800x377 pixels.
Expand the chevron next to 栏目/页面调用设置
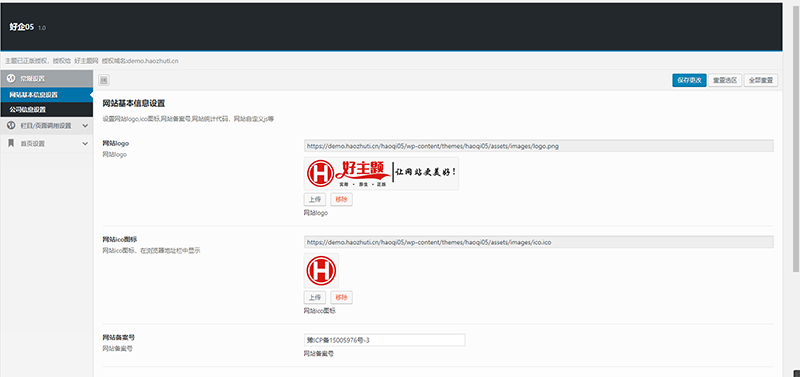(x=85, y=125)
